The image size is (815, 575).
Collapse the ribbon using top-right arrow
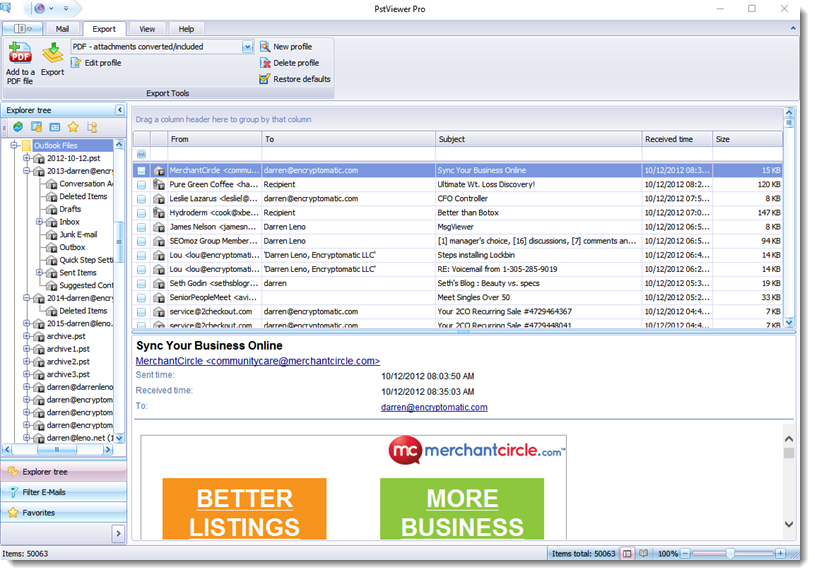coord(793,29)
